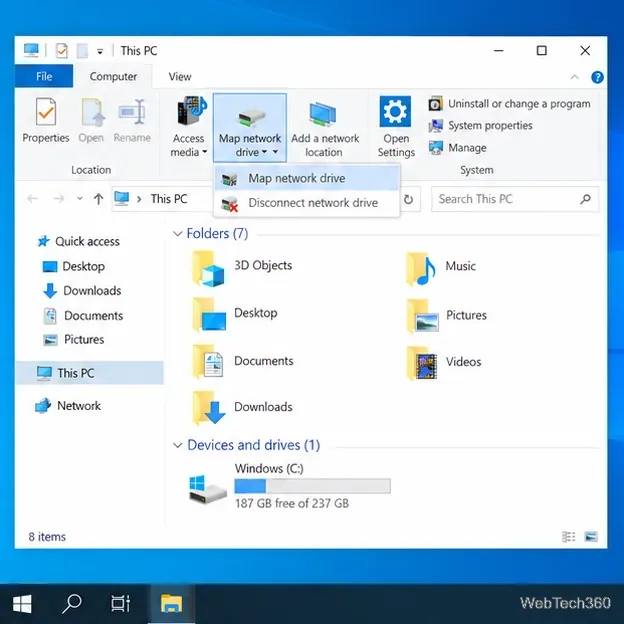Viewport: 624px width, 624px height.
Task: Open taskbar Search
Action: (x=72, y=604)
